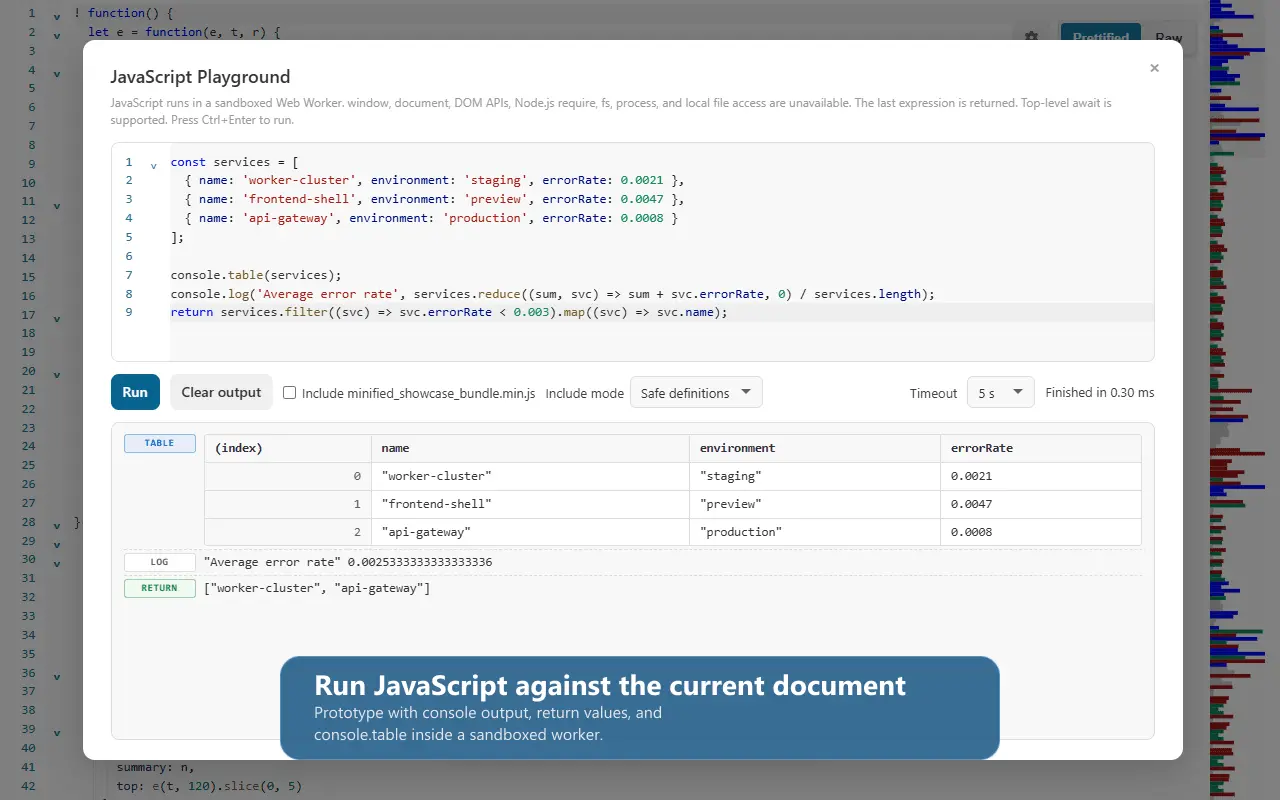The image size is (1280, 800).
Task: Select the "production" table cell
Action: (x=814, y=532)
